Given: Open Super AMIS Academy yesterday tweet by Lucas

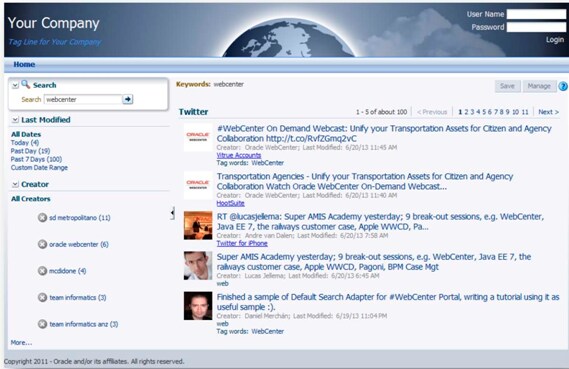Looking at the screenshot, I should 374,262.
